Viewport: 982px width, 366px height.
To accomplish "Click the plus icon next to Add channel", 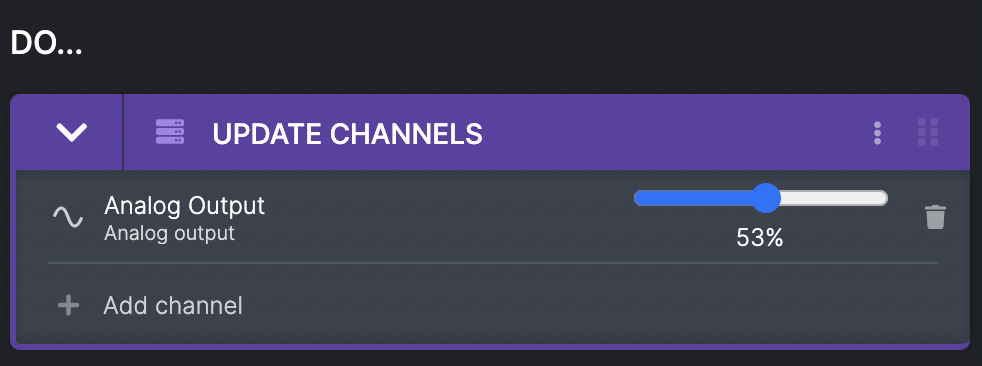I will (x=68, y=306).
